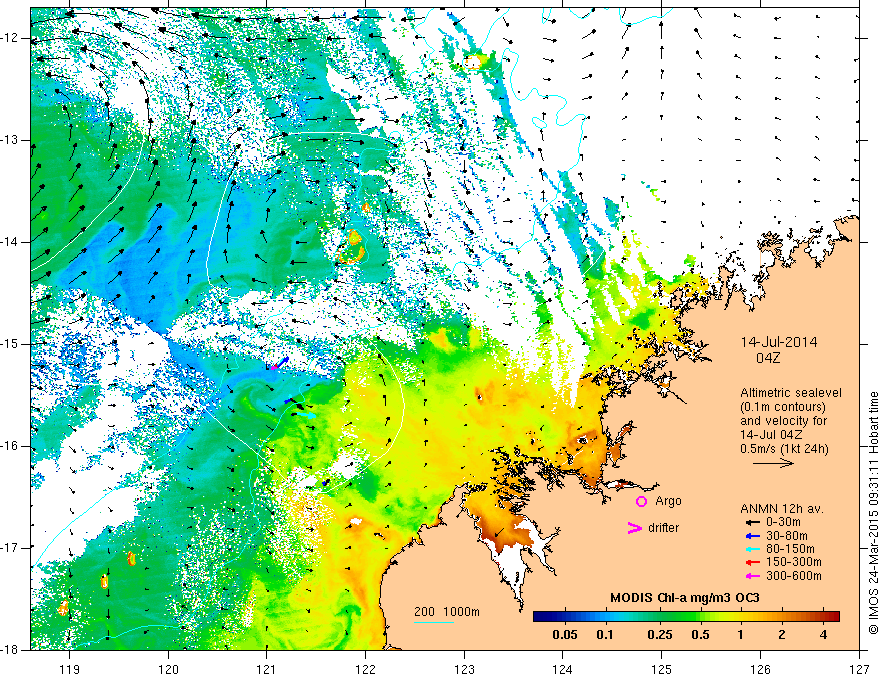The height and width of the screenshot is (680, 880).
Task: Click the -12 latitude axis label
Action: [x=11, y=38]
